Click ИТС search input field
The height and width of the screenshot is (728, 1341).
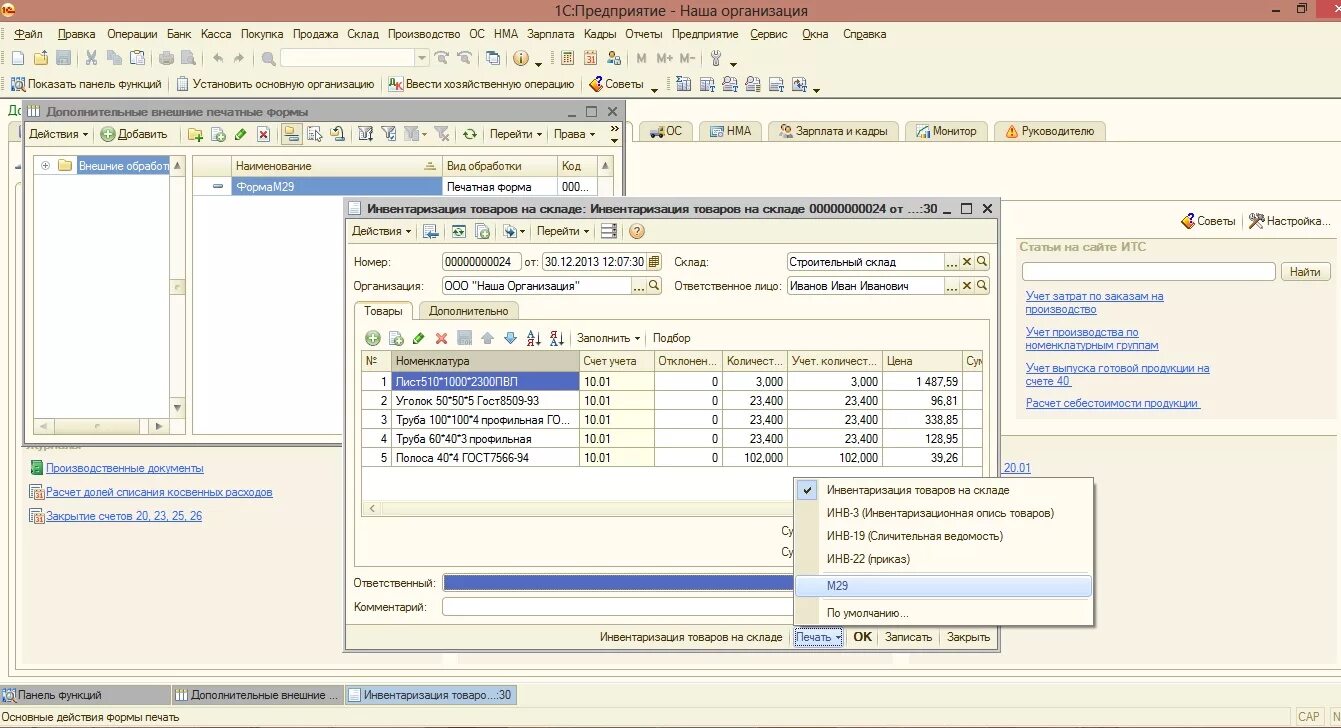(x=1149, y=272)
